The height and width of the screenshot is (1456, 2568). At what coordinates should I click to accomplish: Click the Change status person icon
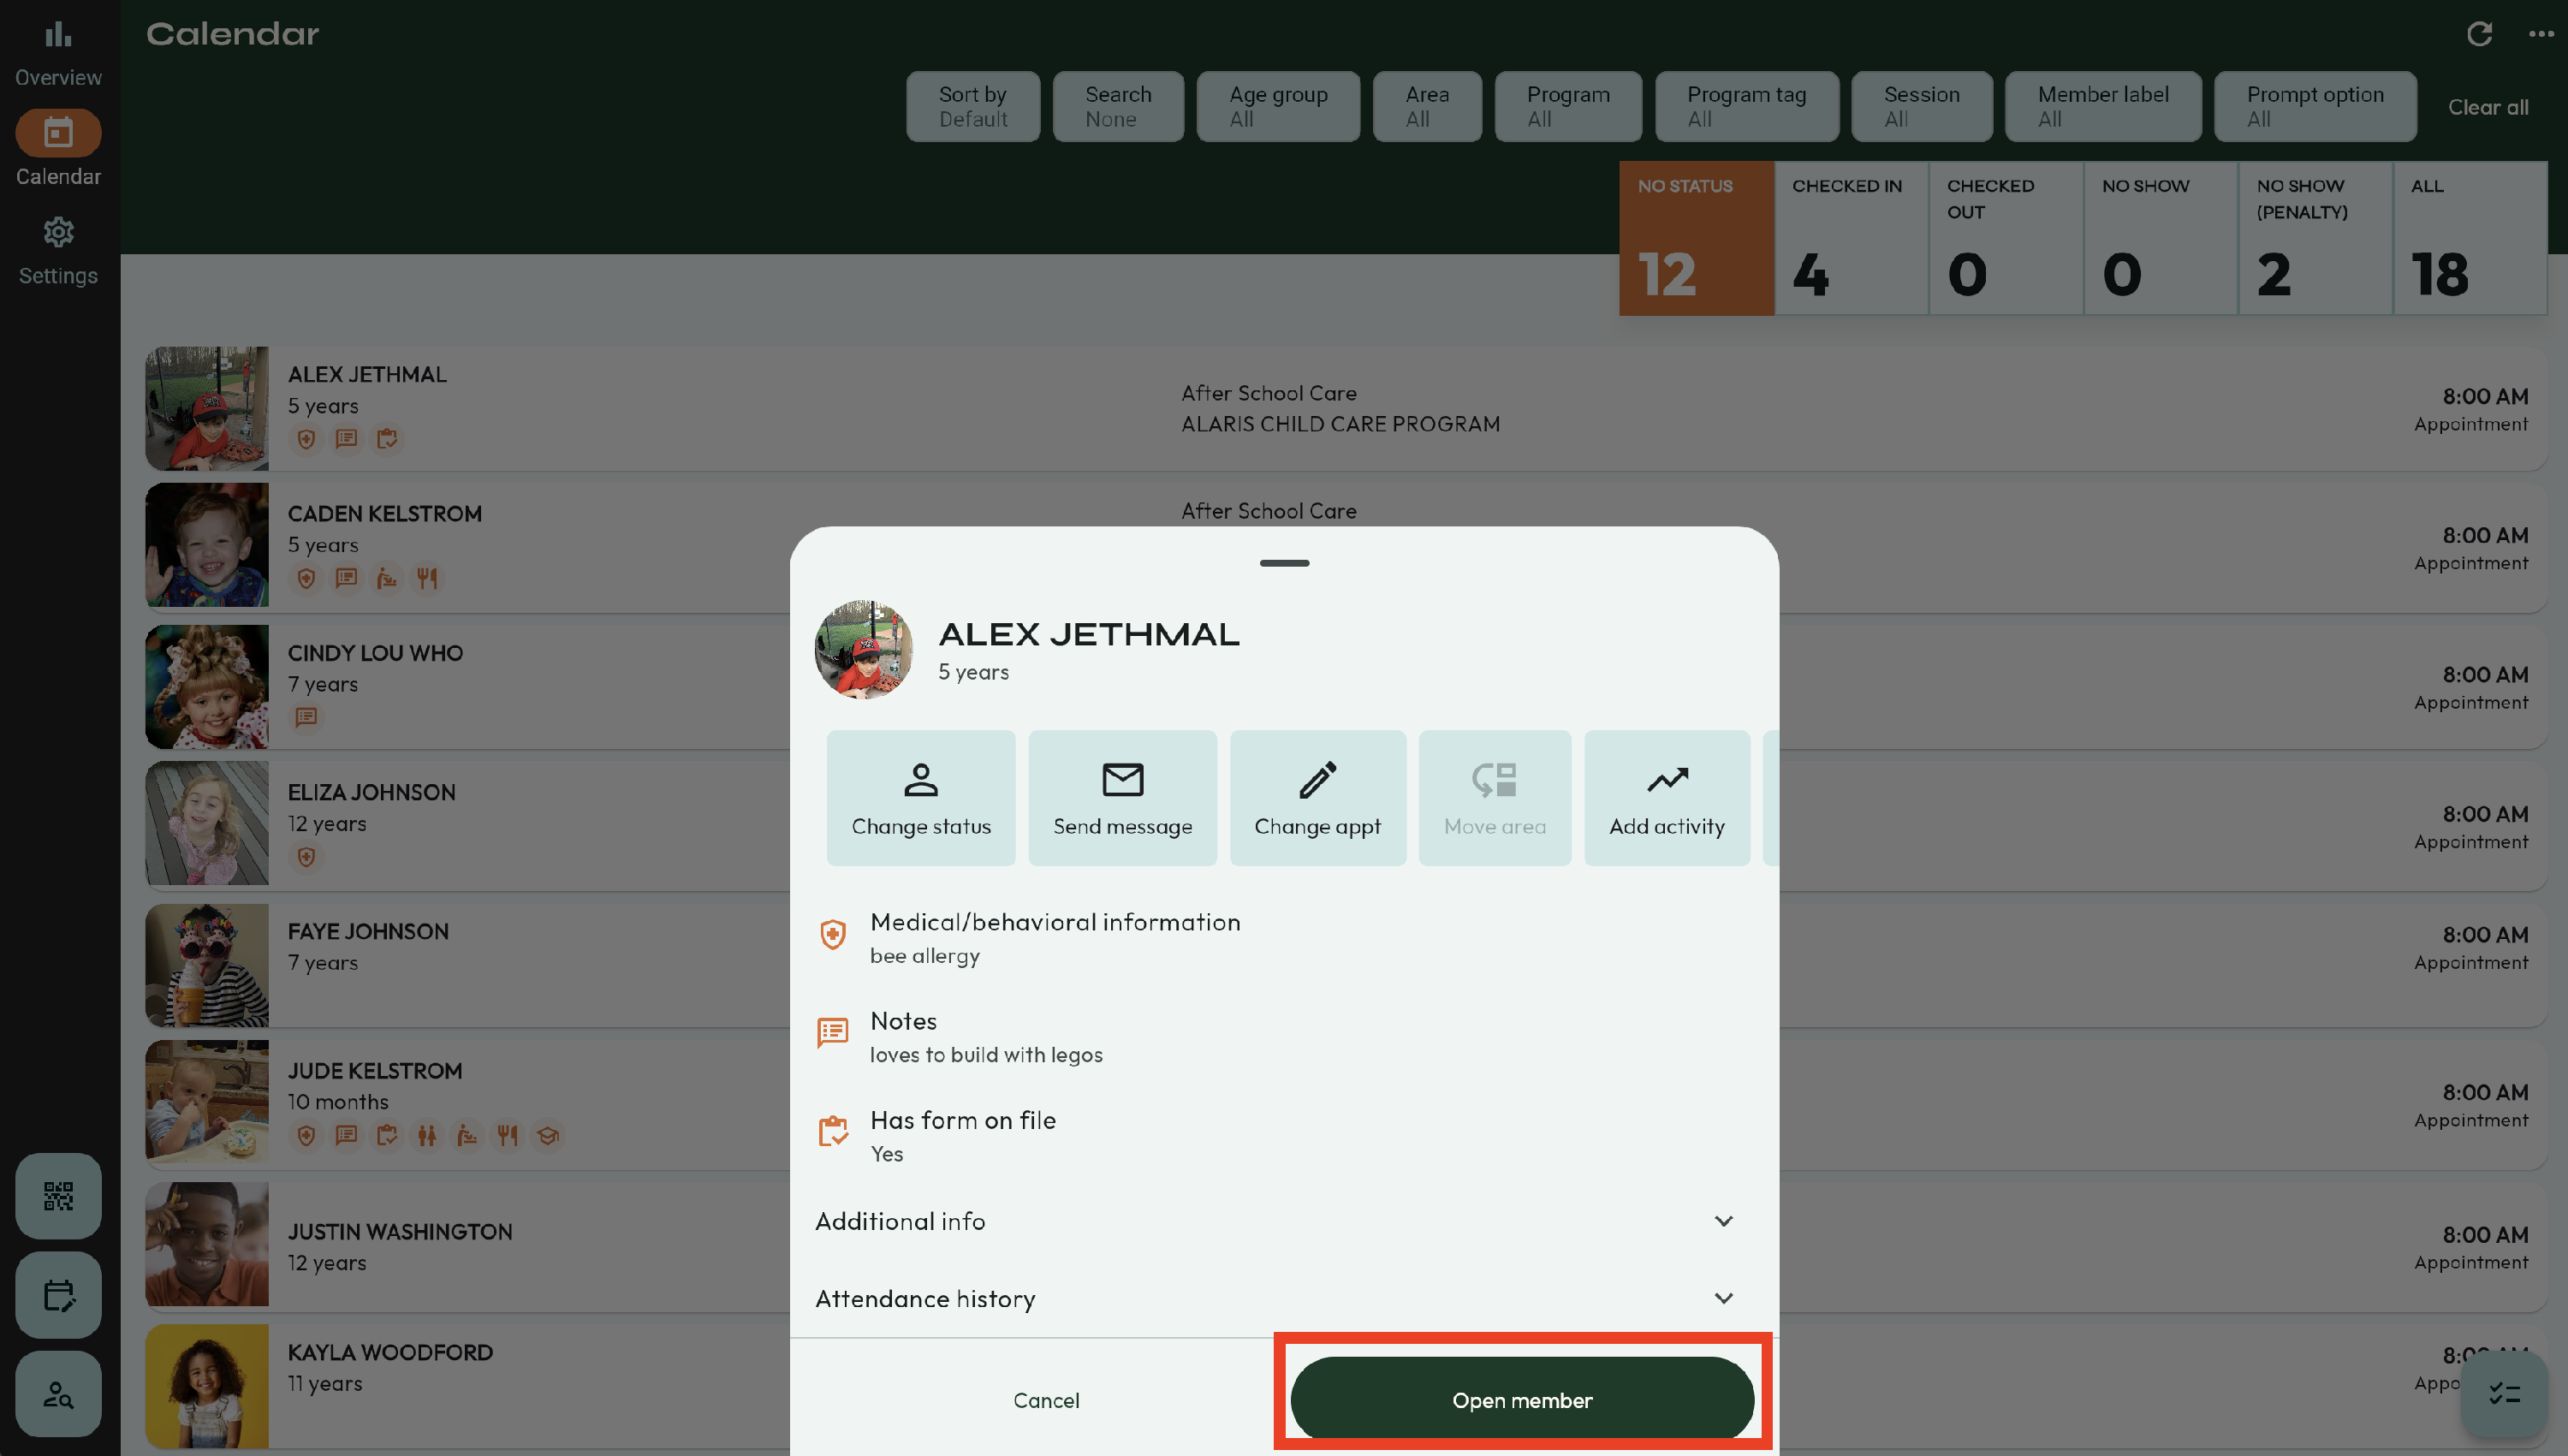[920, 779]
